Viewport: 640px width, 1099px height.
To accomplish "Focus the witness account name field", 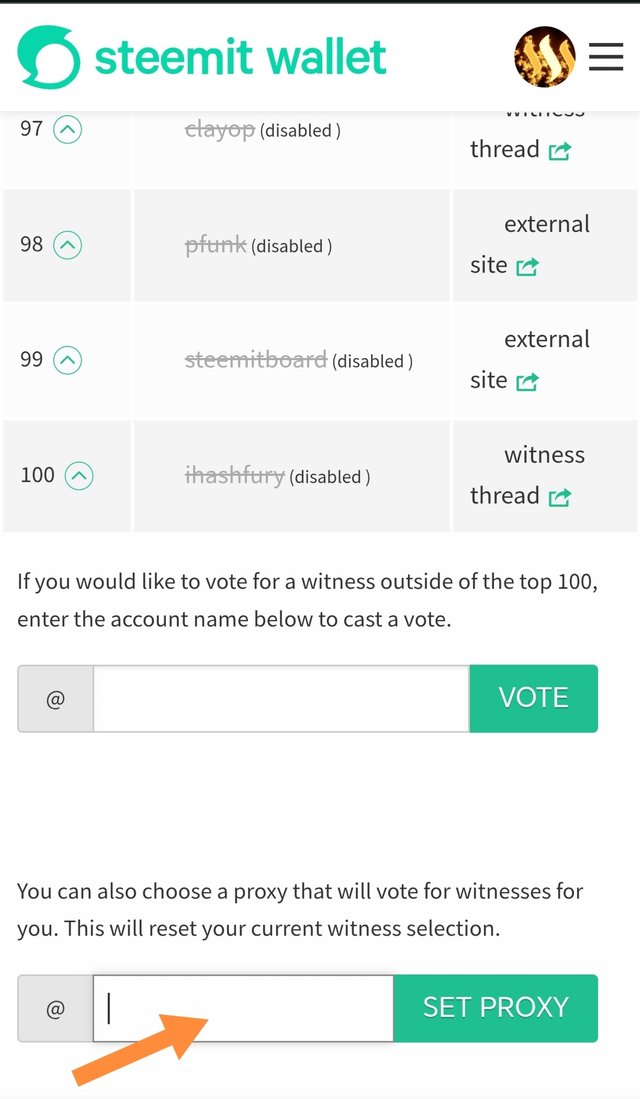I will click(x=281, y=698).
